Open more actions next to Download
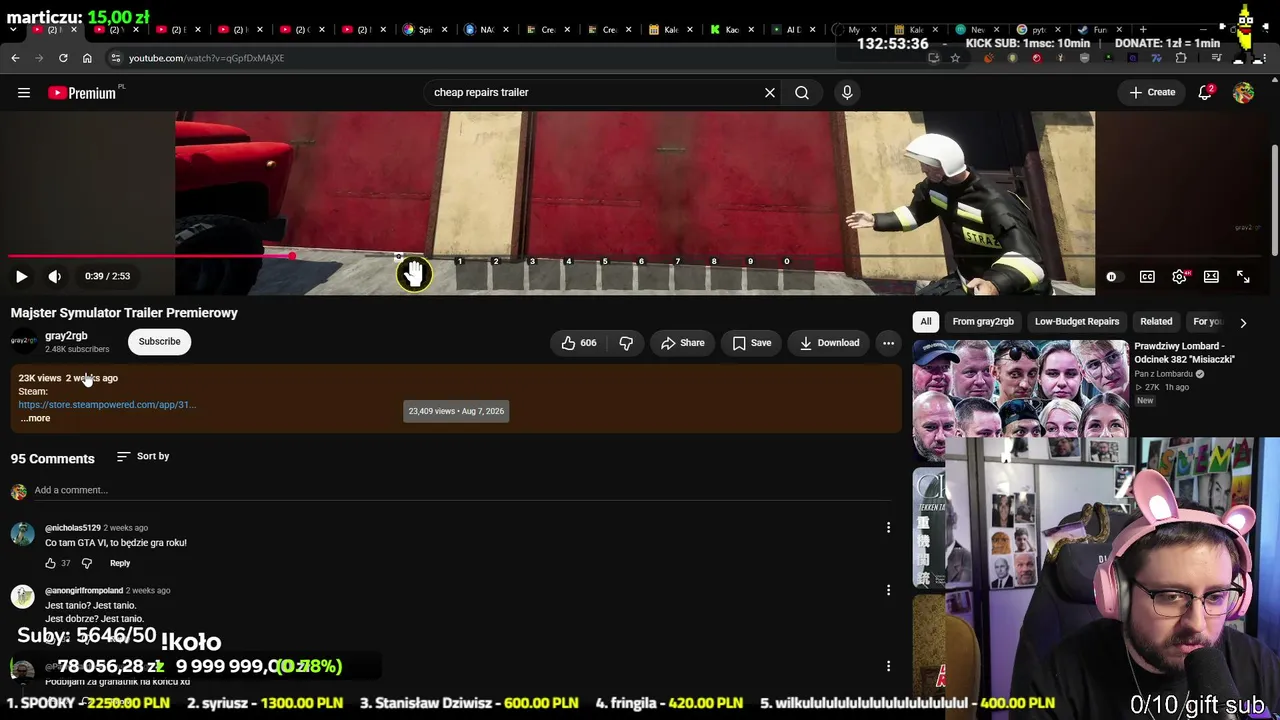Screen dimensions: 1280x720 coord(888,343)
